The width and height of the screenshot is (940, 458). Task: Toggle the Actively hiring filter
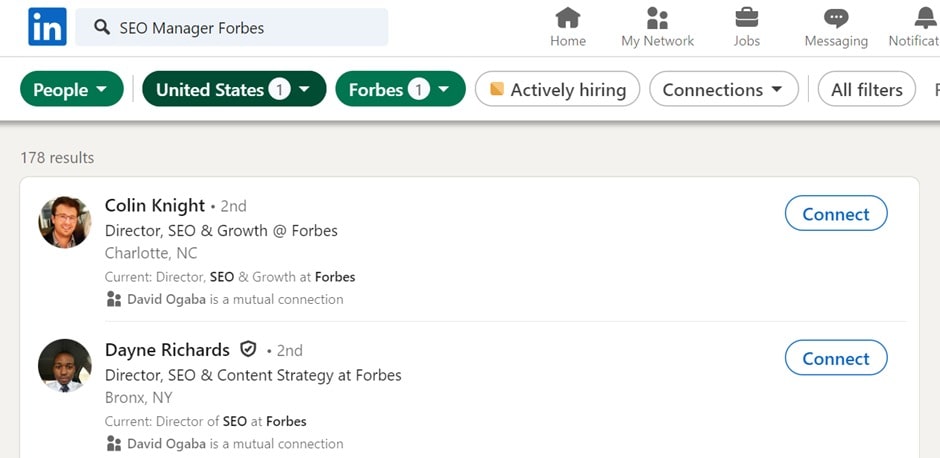point(557,89)
